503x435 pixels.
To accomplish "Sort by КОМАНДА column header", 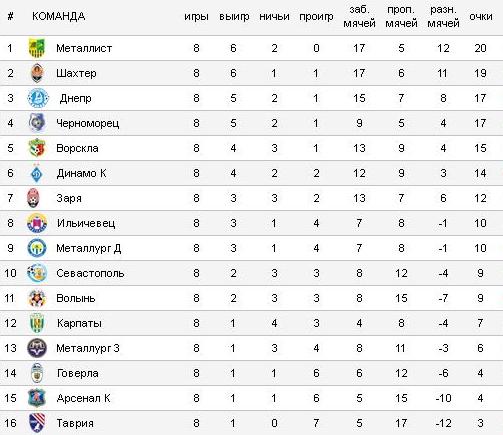I will (x=59, y=16).
